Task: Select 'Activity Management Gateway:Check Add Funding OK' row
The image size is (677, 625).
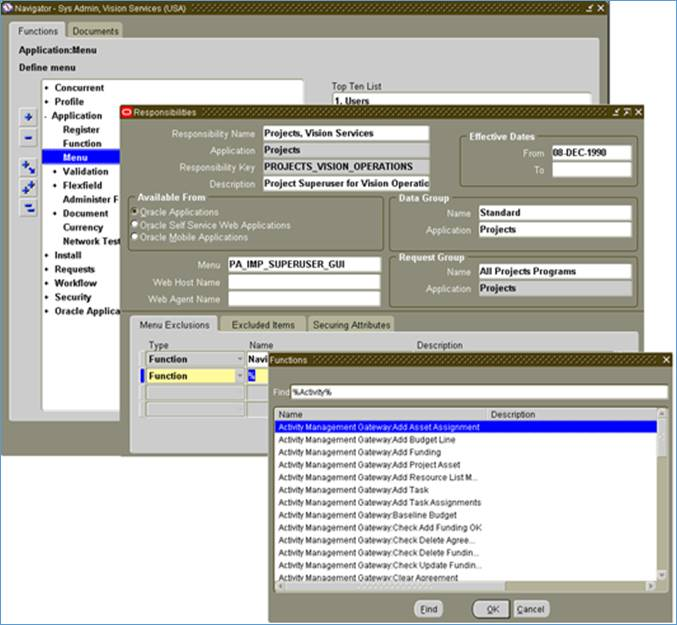Action: pyautogui.click(x=465, y=527)
